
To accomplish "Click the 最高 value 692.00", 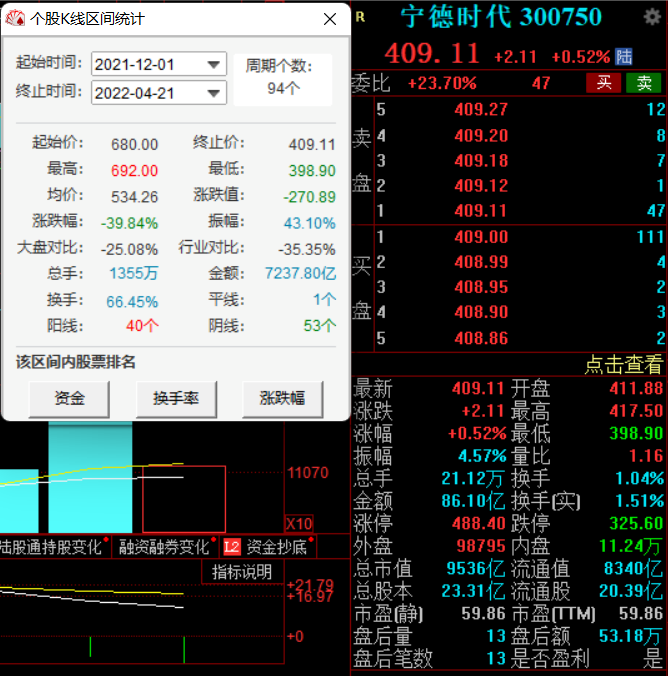I will (135, 171).
